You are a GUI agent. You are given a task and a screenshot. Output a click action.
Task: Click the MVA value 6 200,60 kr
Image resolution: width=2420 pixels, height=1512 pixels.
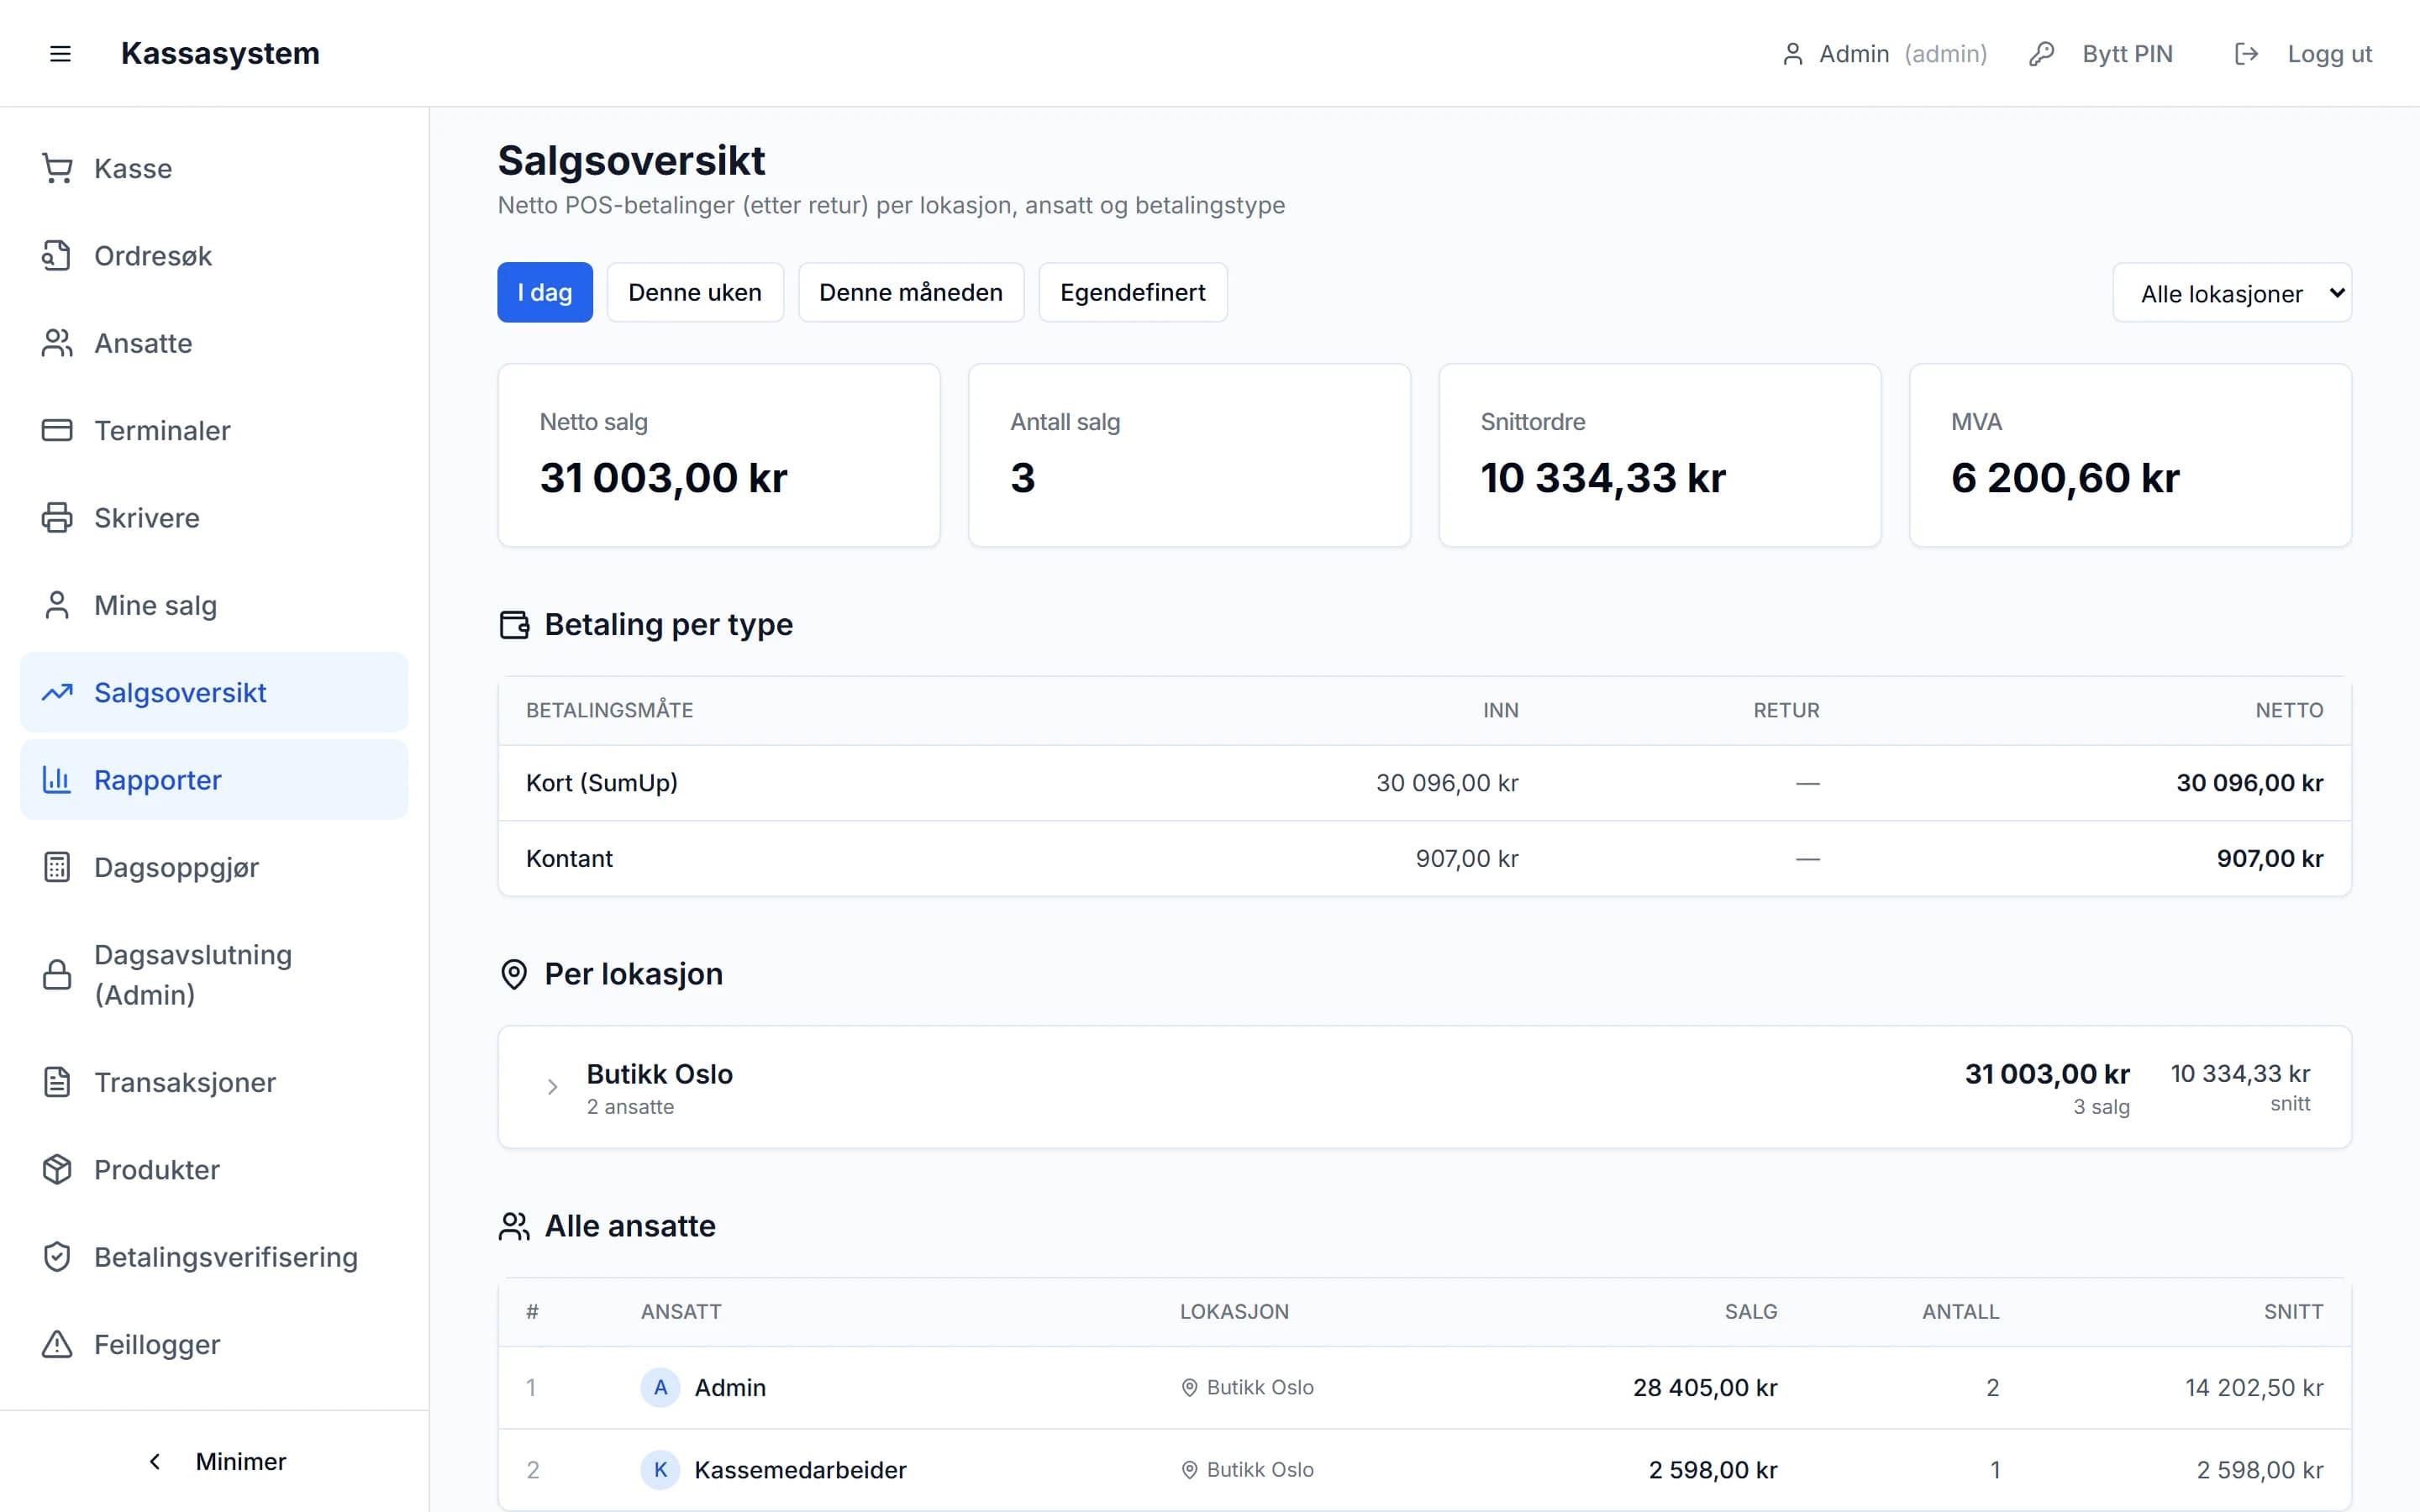point(2065,478)
